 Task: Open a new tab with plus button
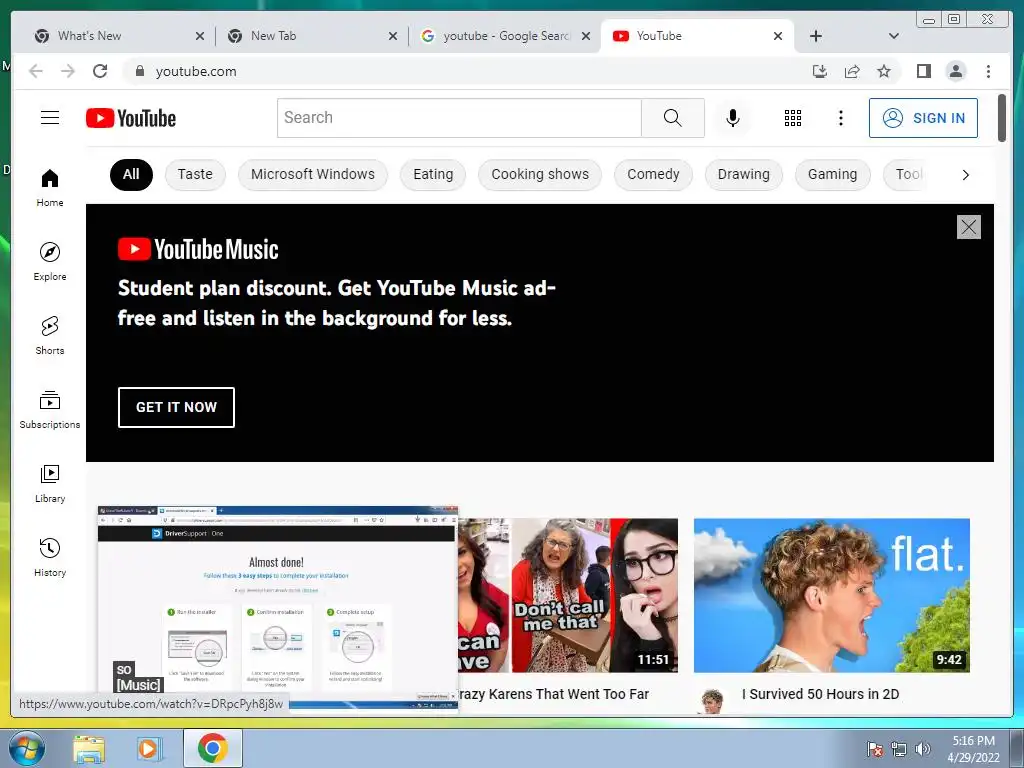pyautogui.click(x=816, y=36)
